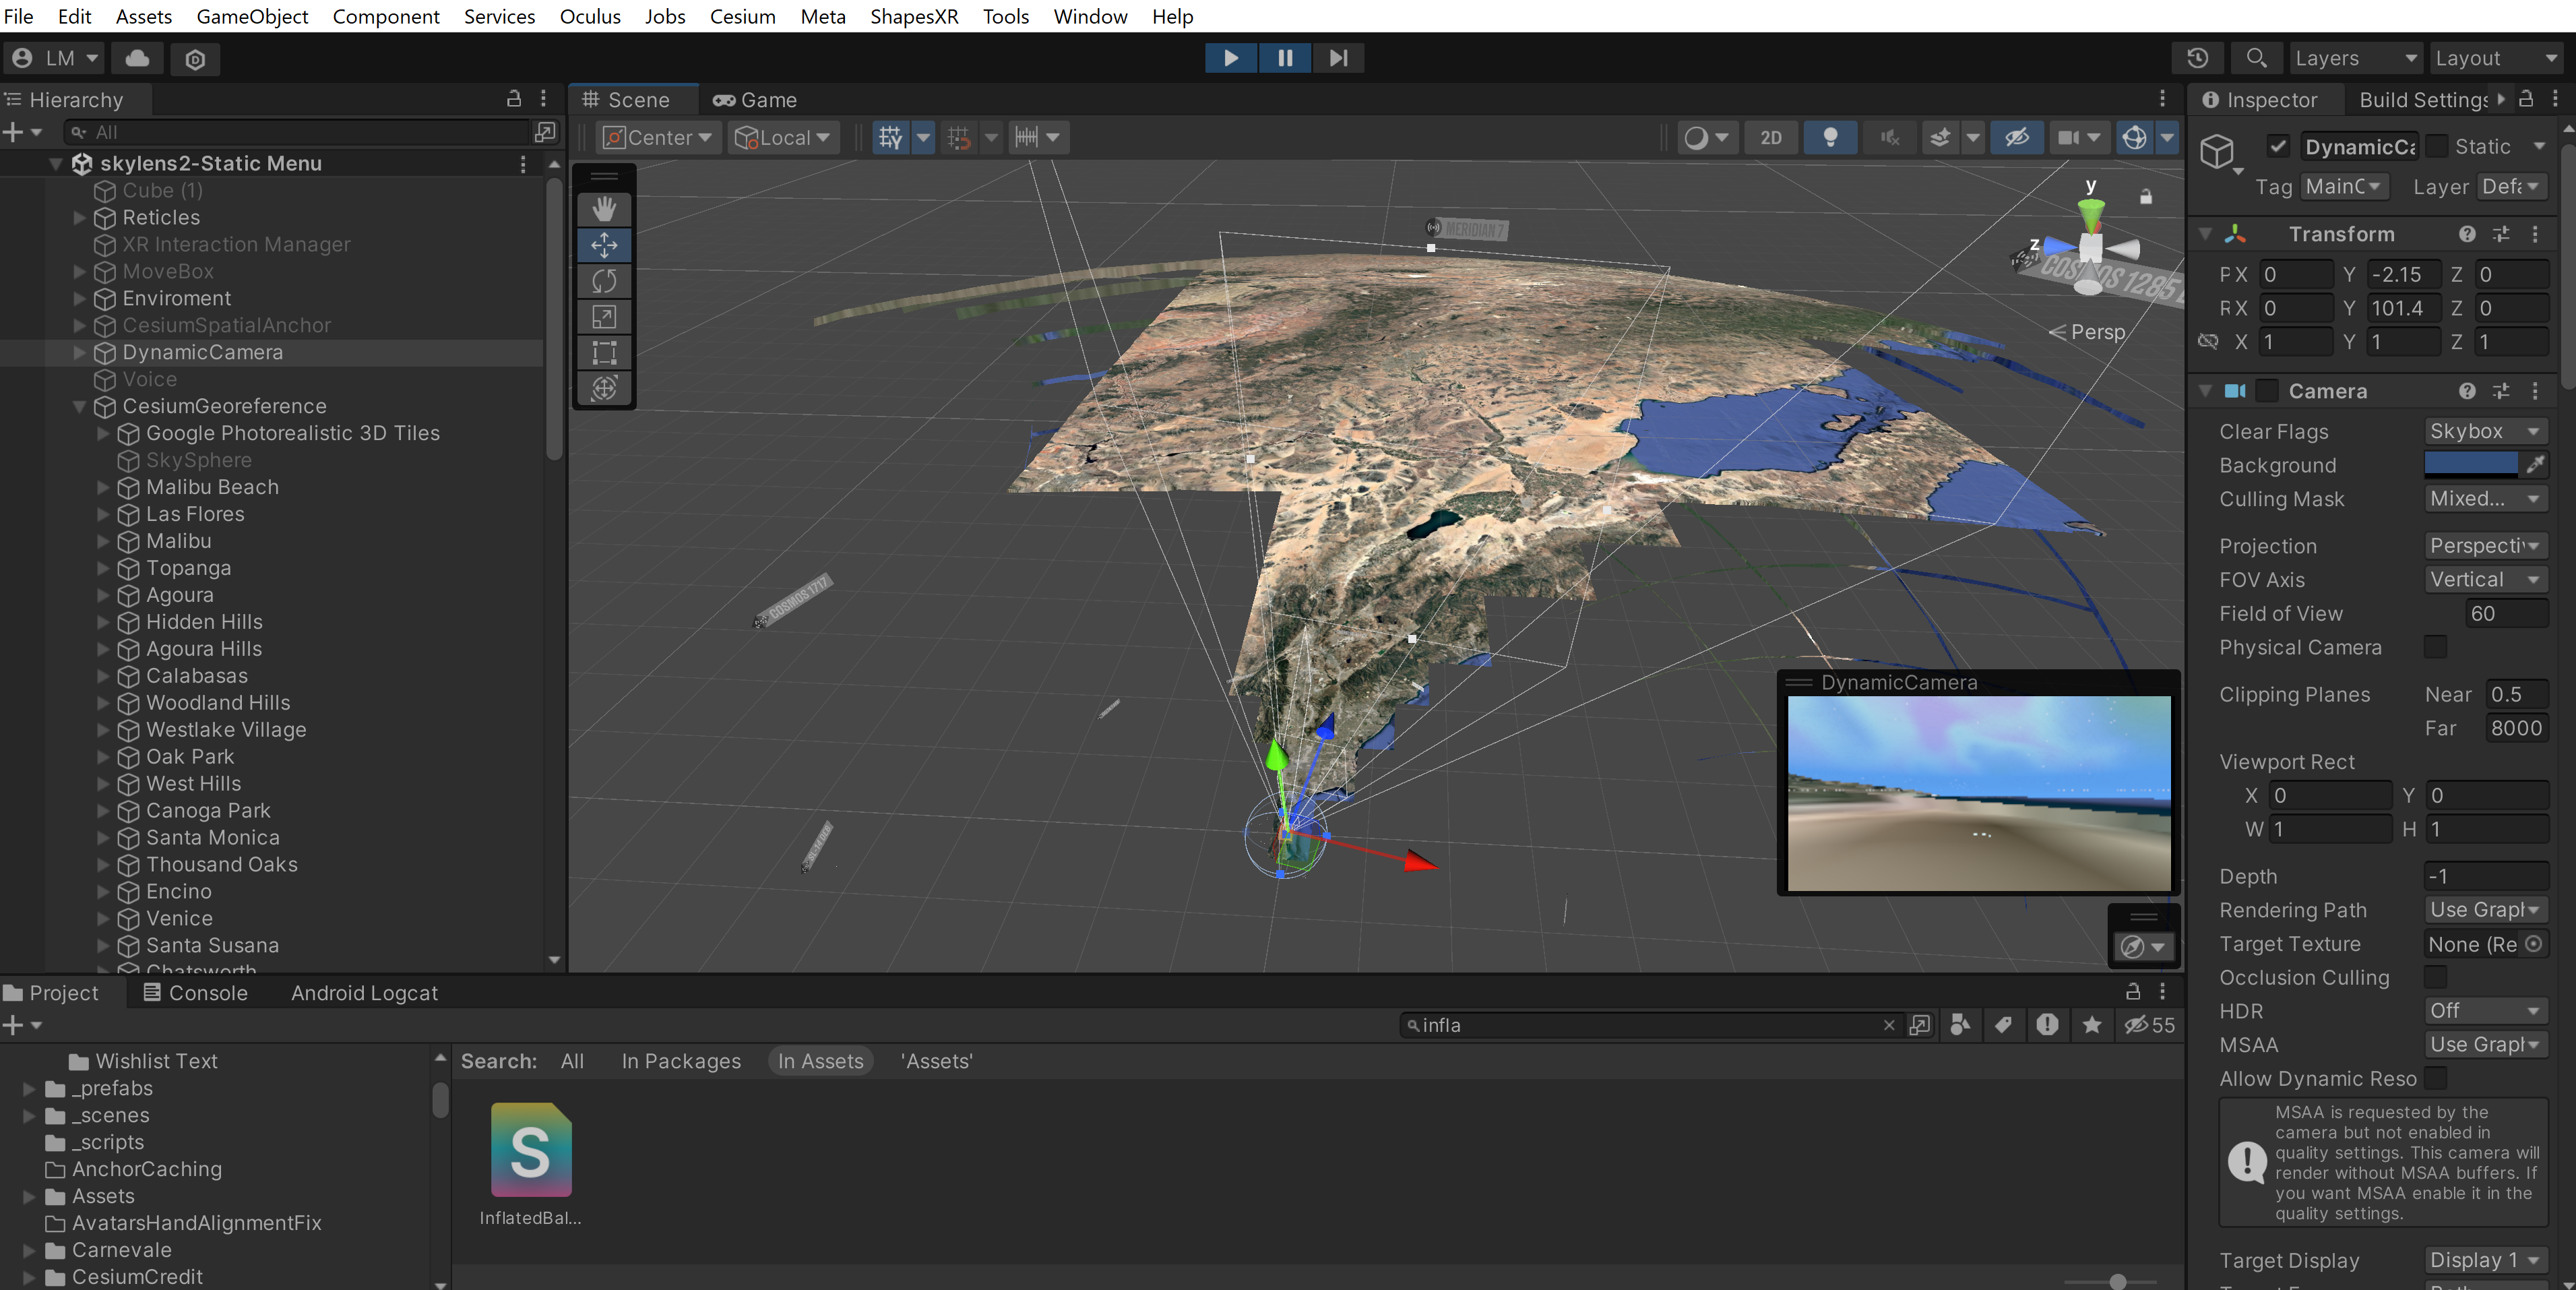This screenshot has height=1290, width=2576.
Task: Toggle scene Gizmos icon
Action: pyautogui.click(x=2134, y=137)
